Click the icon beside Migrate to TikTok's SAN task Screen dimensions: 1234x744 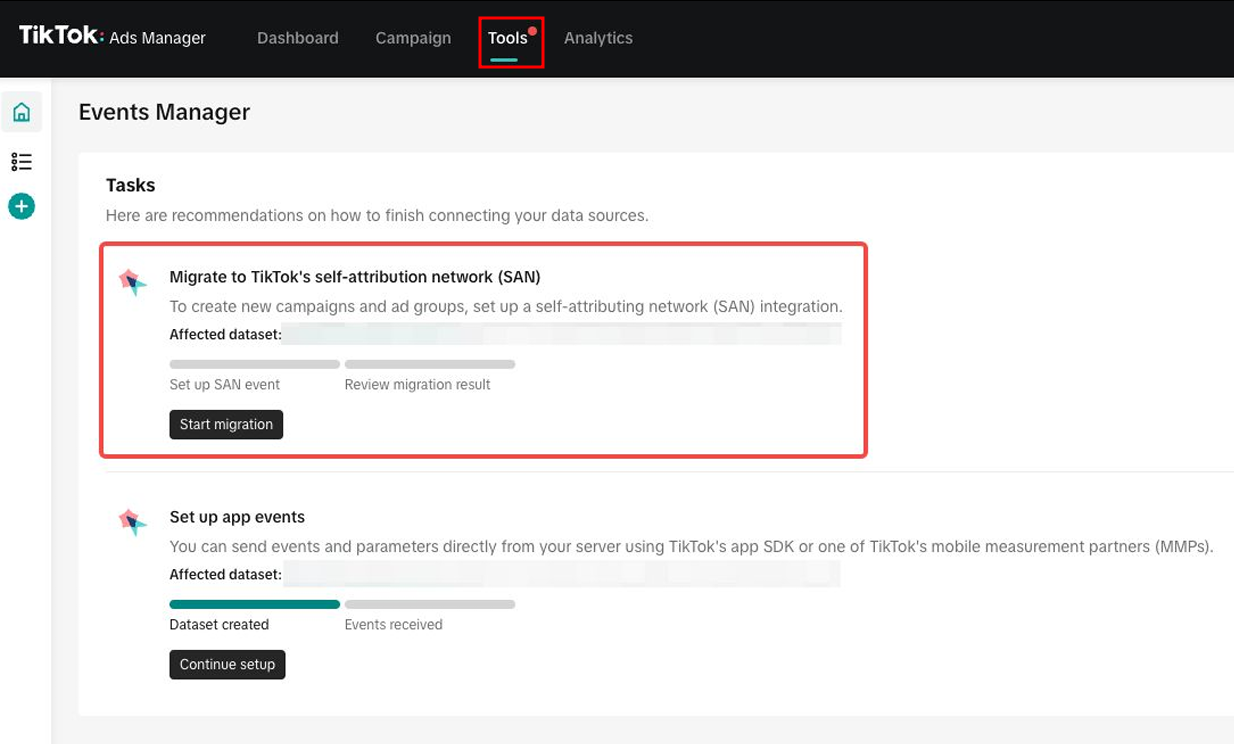click(x=133, y=282)
